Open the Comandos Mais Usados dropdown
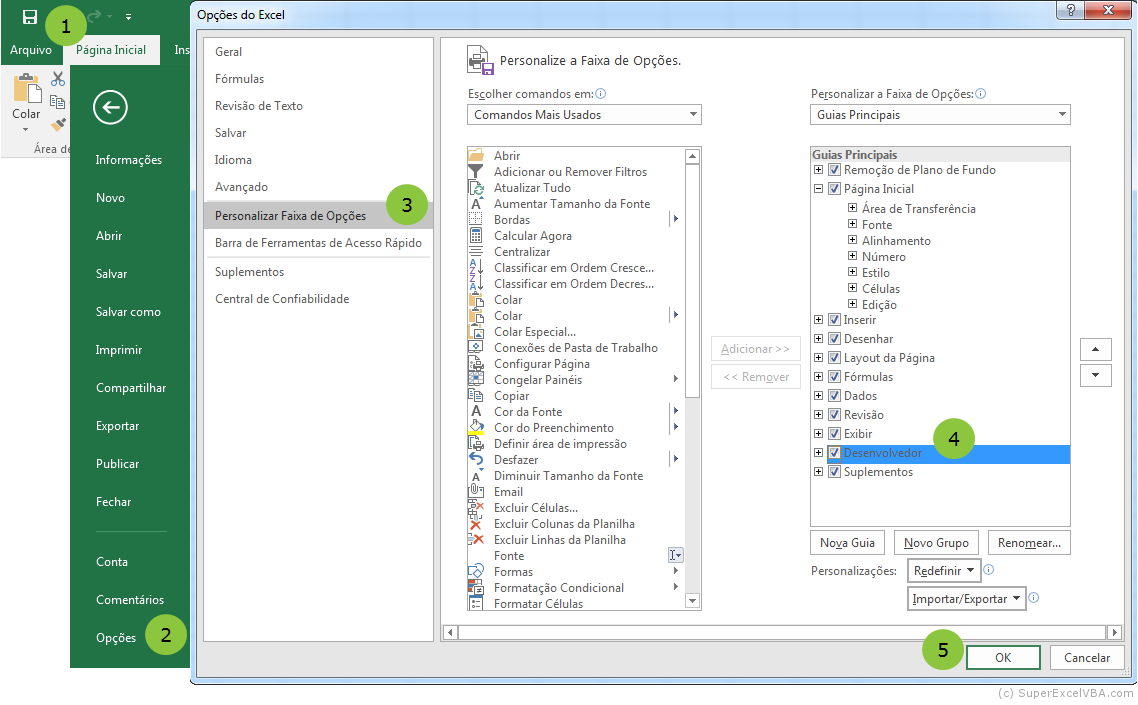1138x705 pixels. click(x=584, y=115)
